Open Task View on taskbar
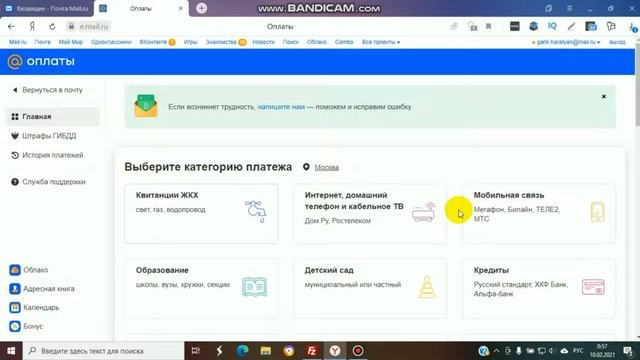Image resolution: width=640 pixels, height=360 pixels. click(196, 351)
